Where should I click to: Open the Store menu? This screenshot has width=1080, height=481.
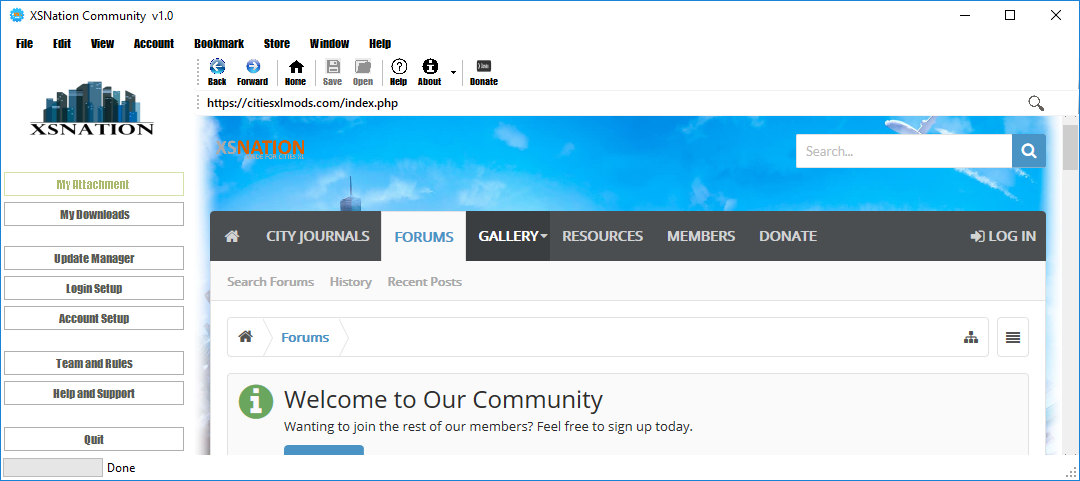click(x=276, y=43)
